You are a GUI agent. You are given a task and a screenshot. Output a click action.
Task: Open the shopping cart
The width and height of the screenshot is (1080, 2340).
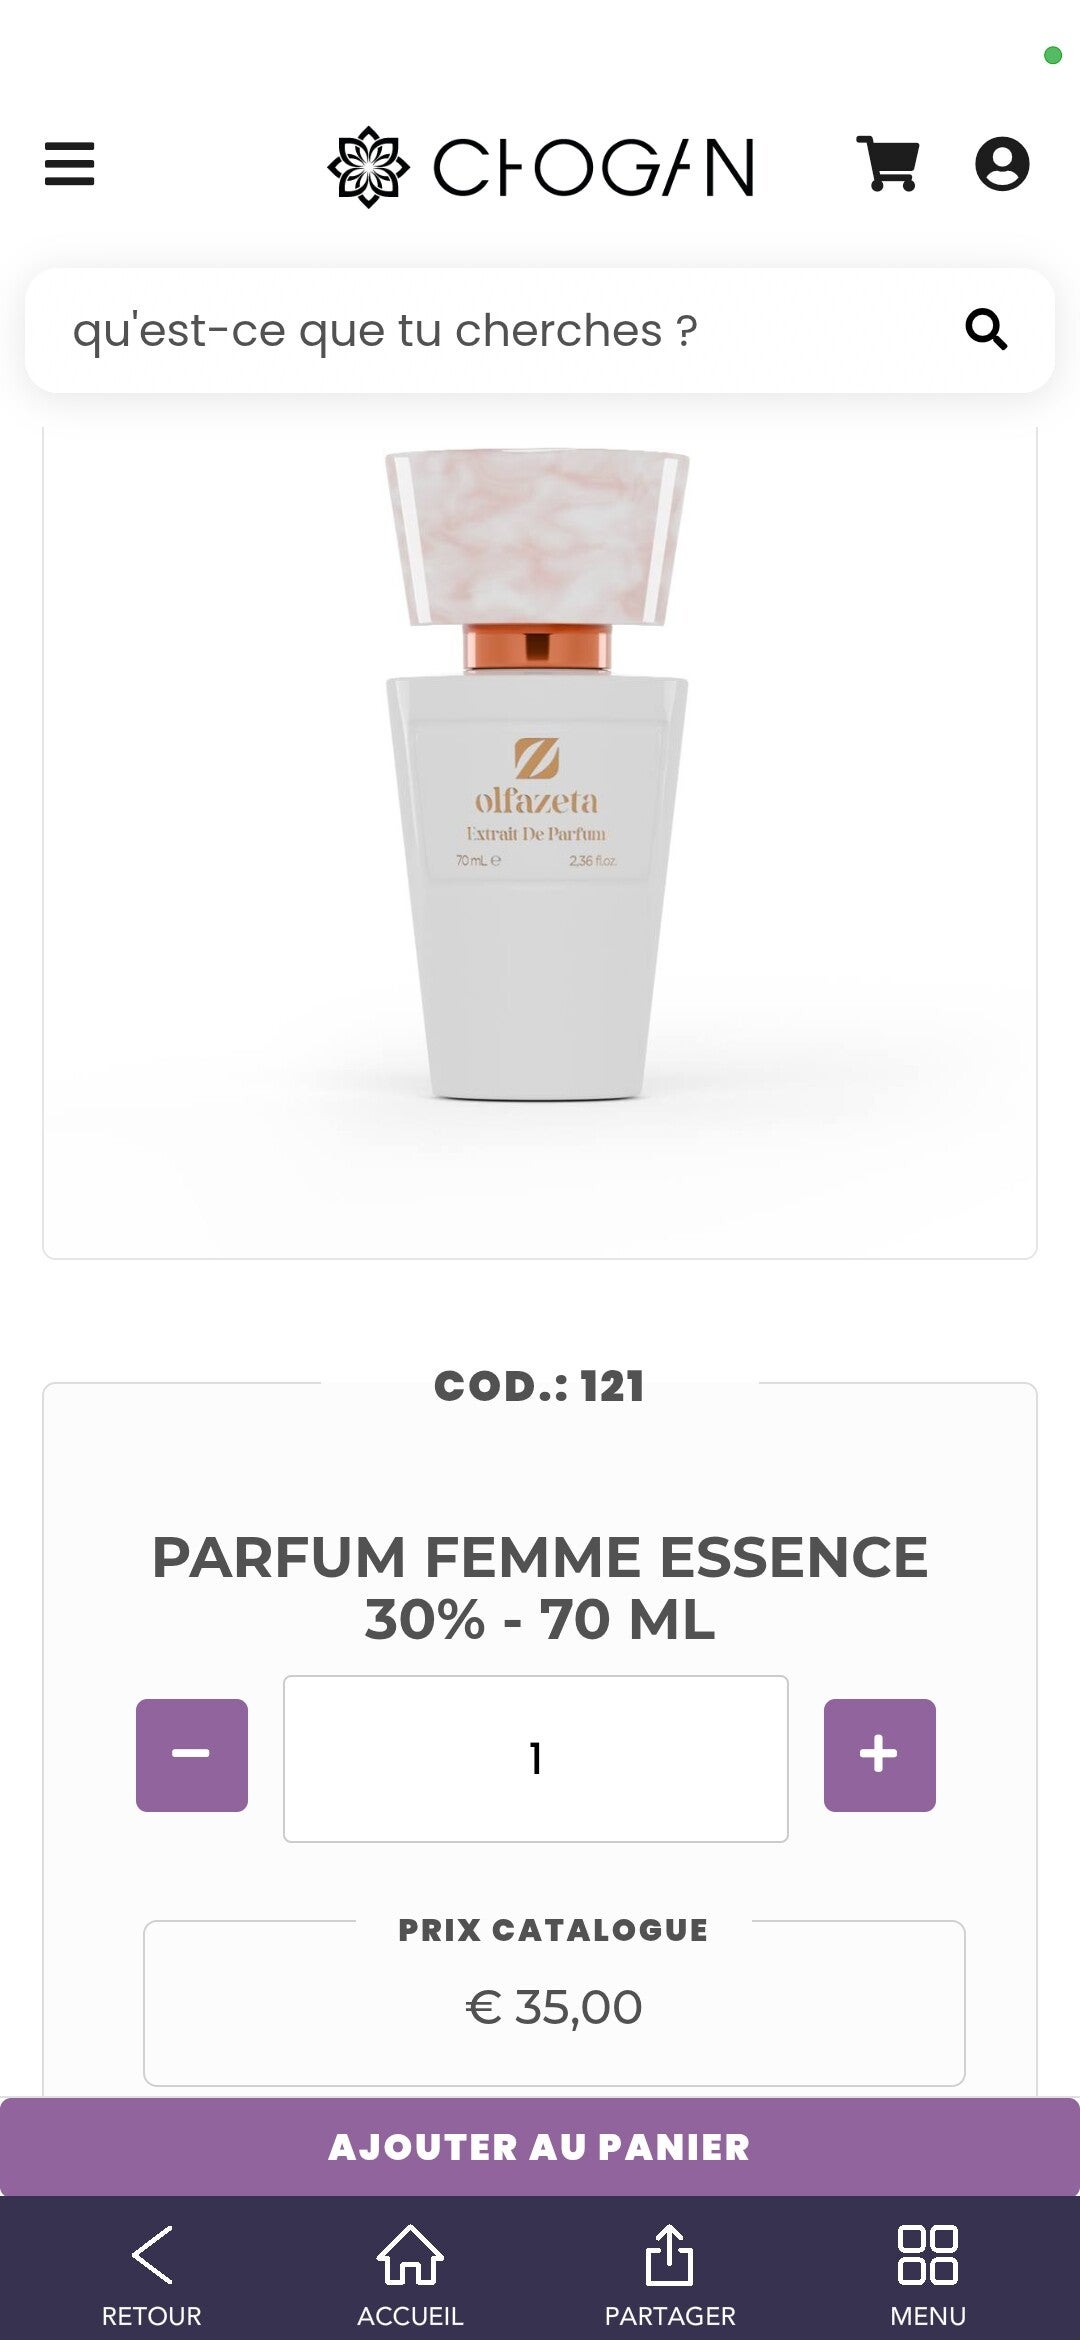click(888, 164)
